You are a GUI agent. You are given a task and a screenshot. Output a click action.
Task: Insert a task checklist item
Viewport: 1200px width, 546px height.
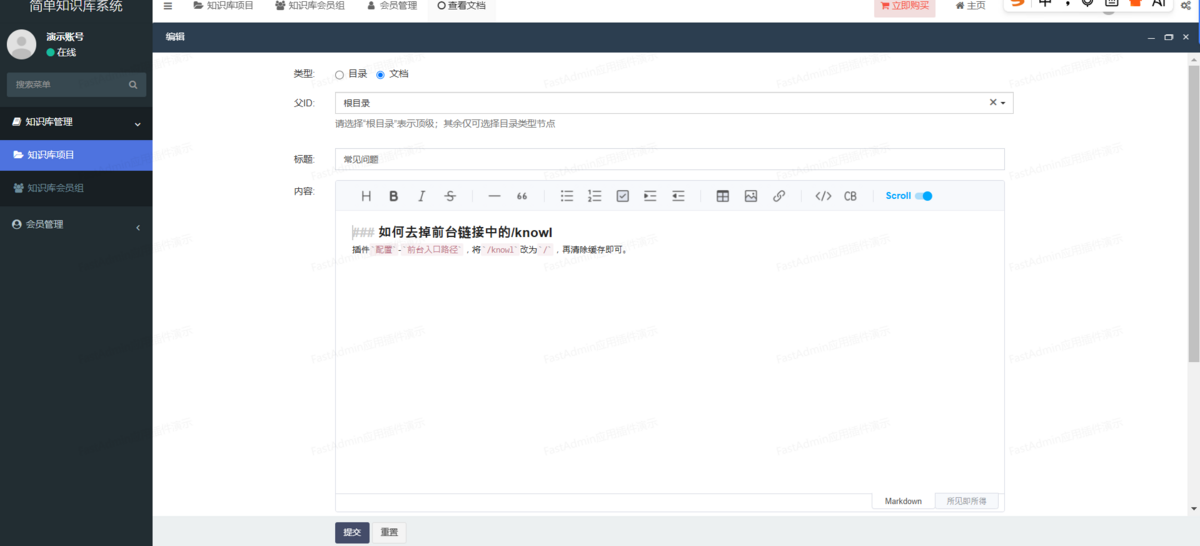[623, 196]
